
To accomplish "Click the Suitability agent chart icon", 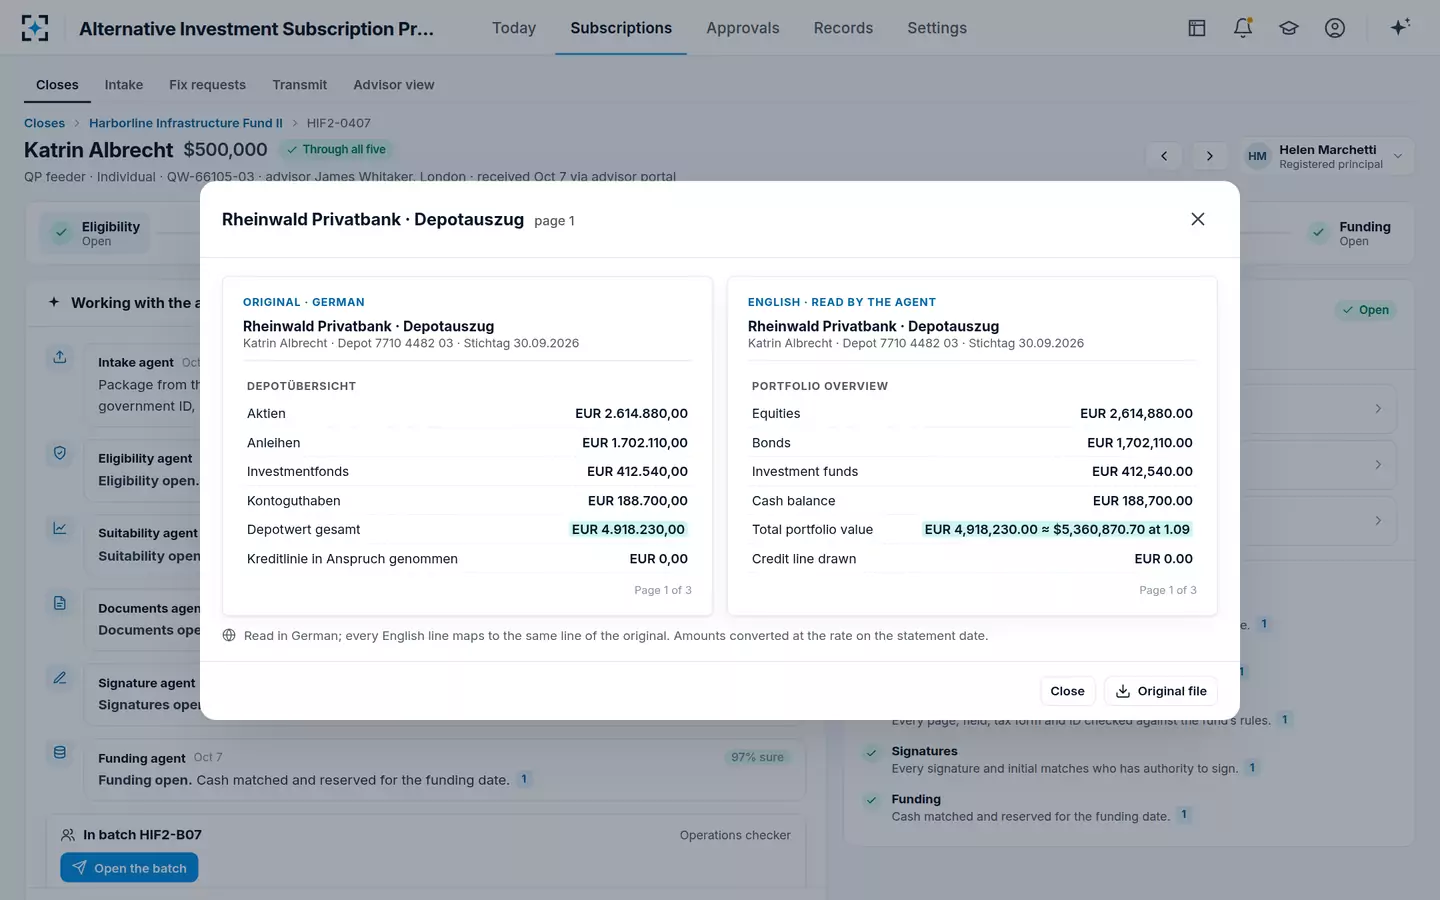I will pyautogui.click(x=60, y=528).
